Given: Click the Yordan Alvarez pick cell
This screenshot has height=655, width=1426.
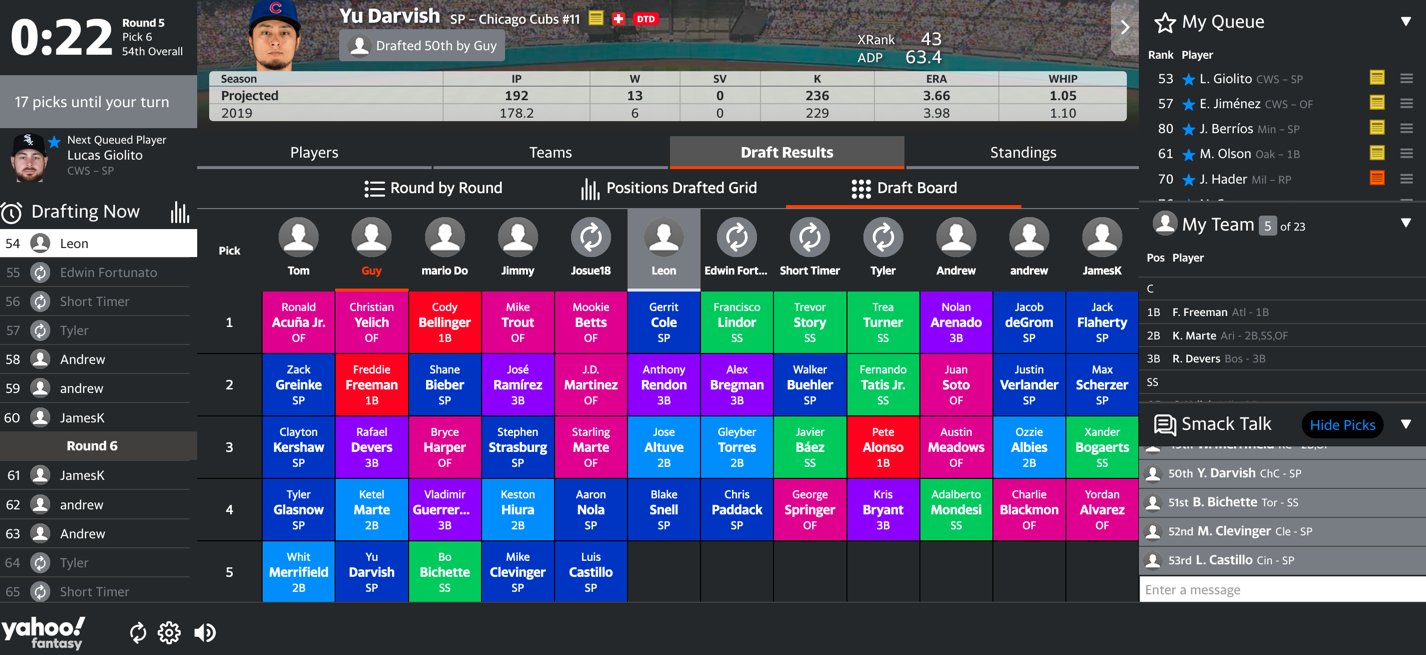Looking at the screenshot, I should [x=1102, y=510].
